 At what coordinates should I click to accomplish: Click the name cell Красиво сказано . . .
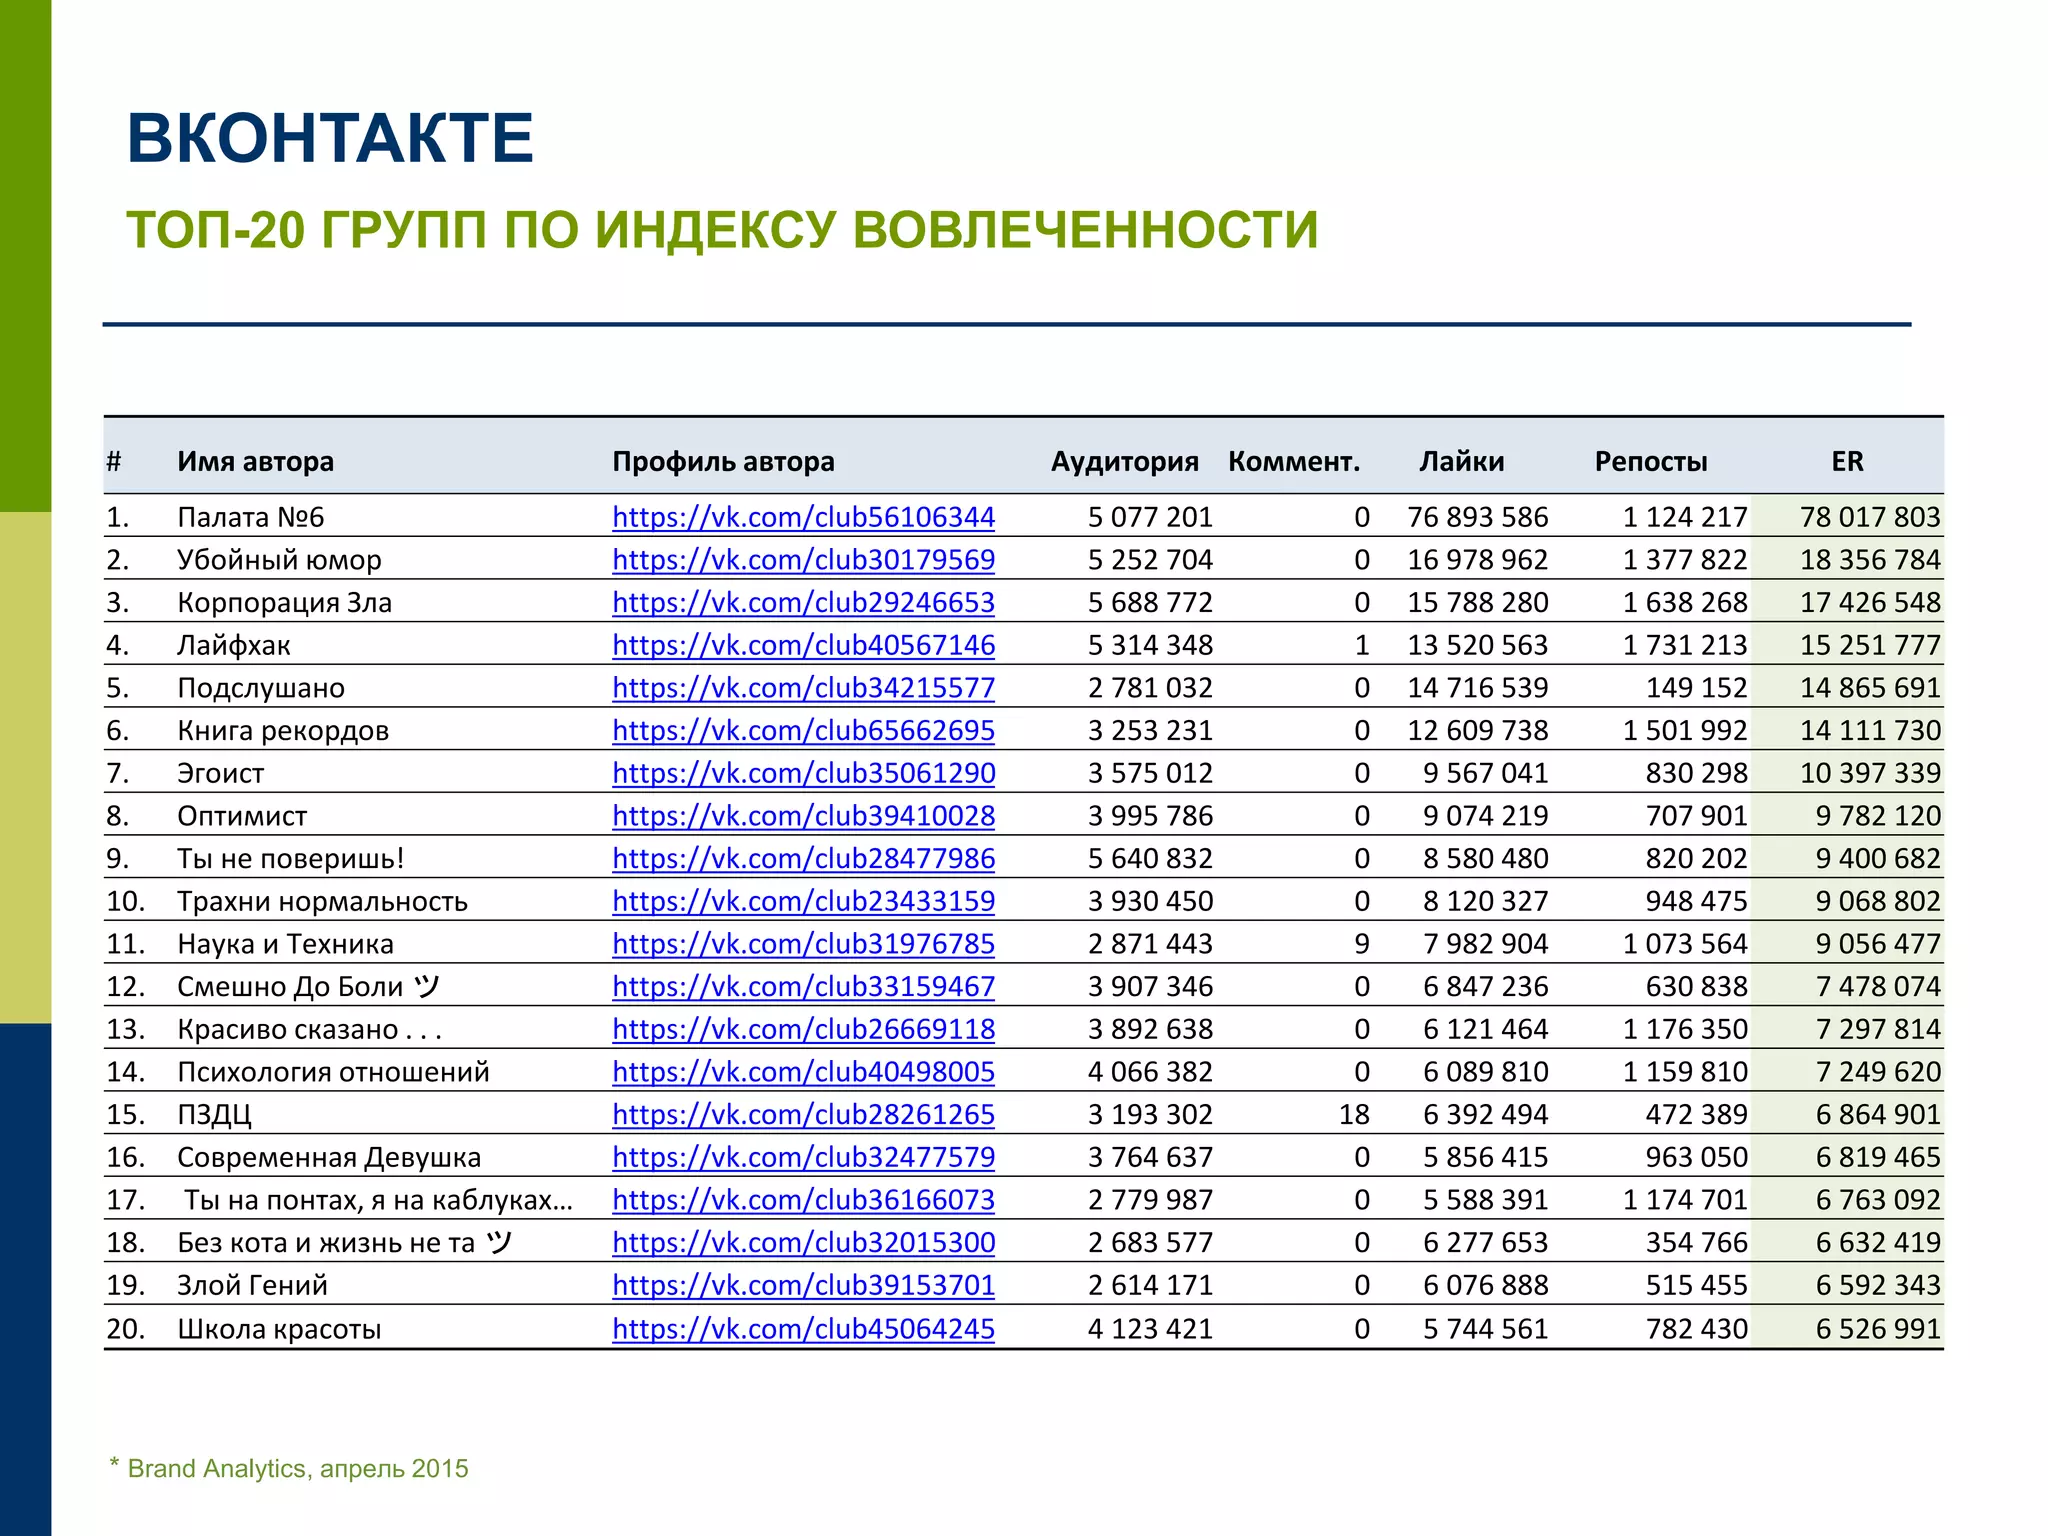click(x=309, y=1029)
